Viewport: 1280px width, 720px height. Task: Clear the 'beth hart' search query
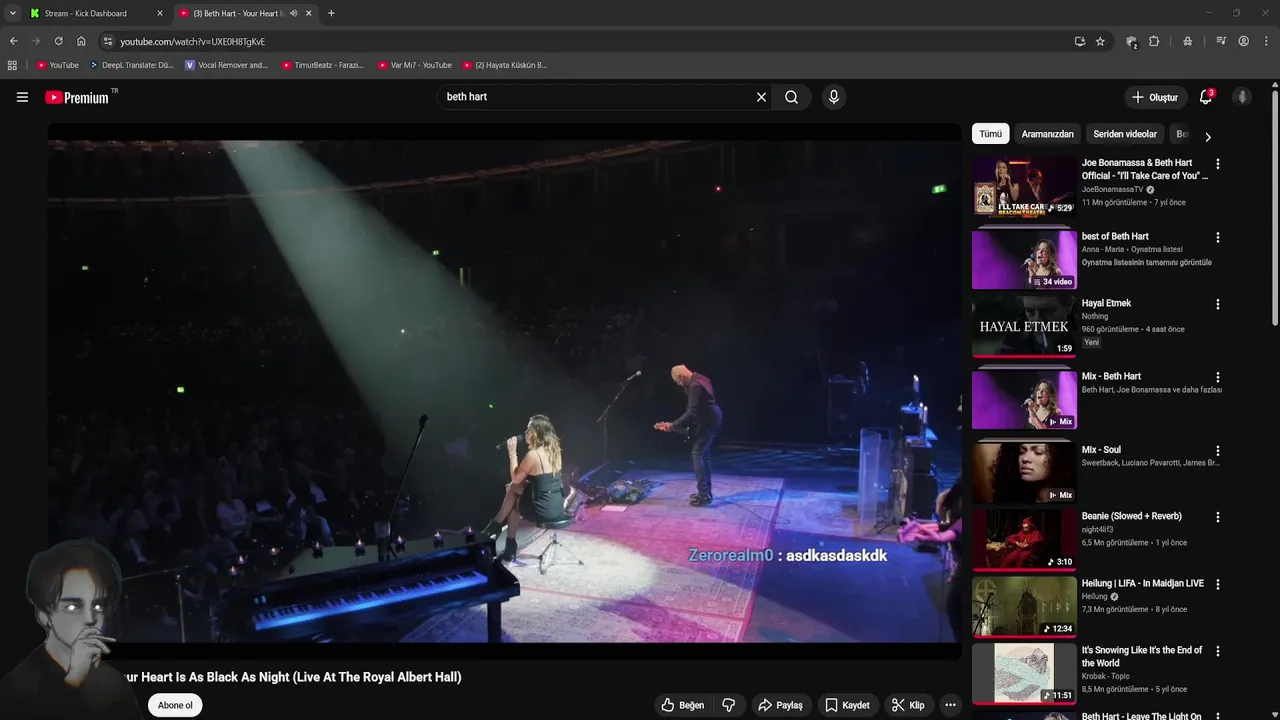point(761,97)
